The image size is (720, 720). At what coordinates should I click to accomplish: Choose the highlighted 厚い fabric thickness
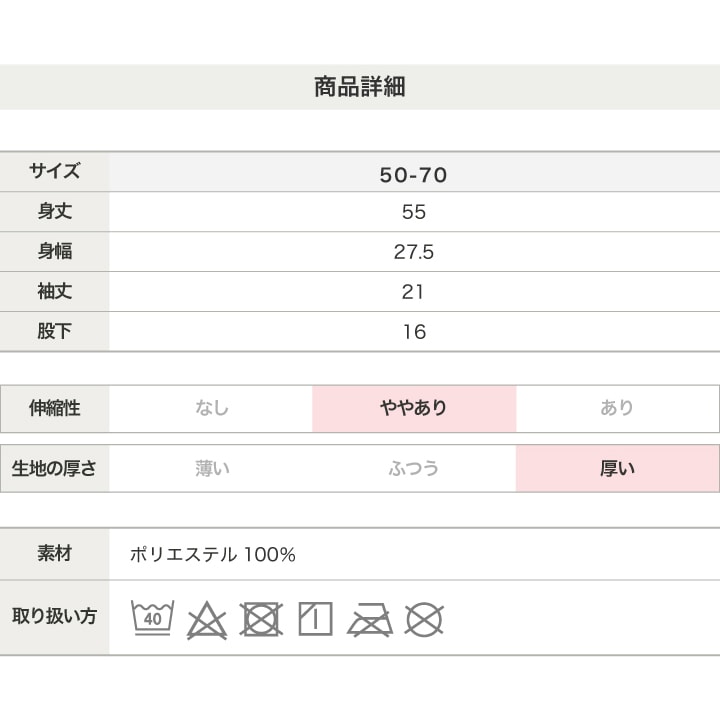(x=617, y=468)
